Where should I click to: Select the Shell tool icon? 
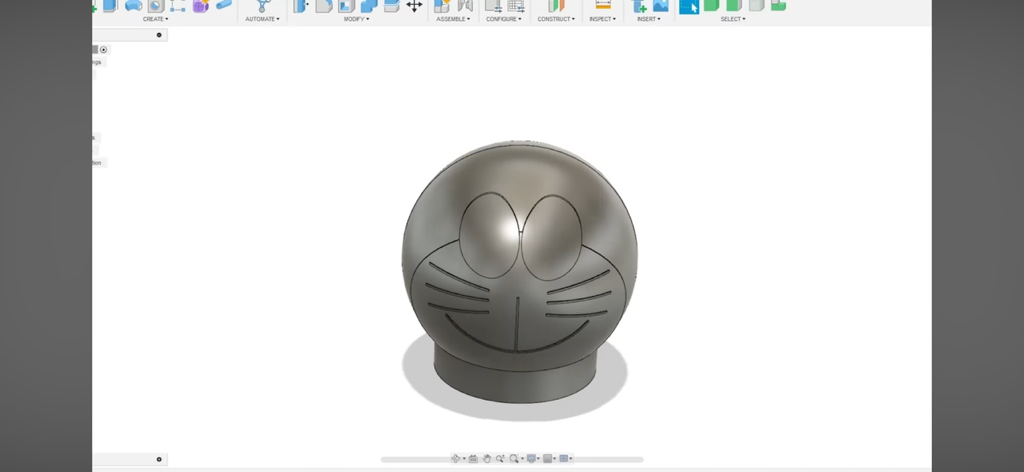(x=347, y=5)
